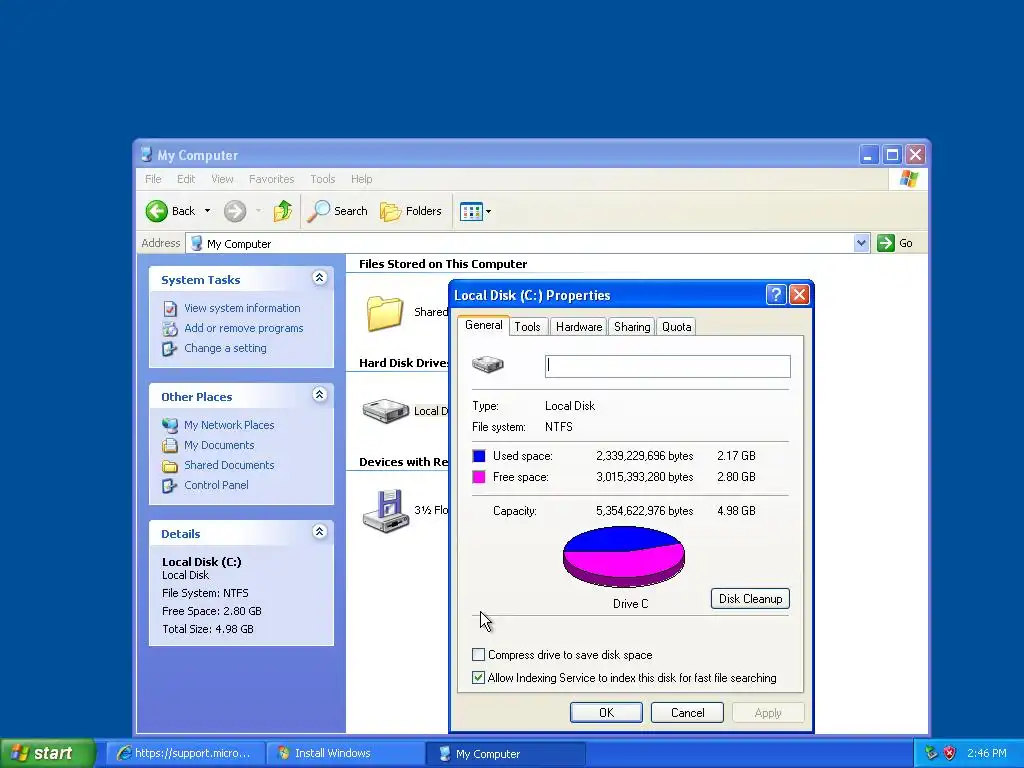The height and width of the screenshot is (768, 1024).
Task: Open the File menu
Action: (x=153, y=179)
